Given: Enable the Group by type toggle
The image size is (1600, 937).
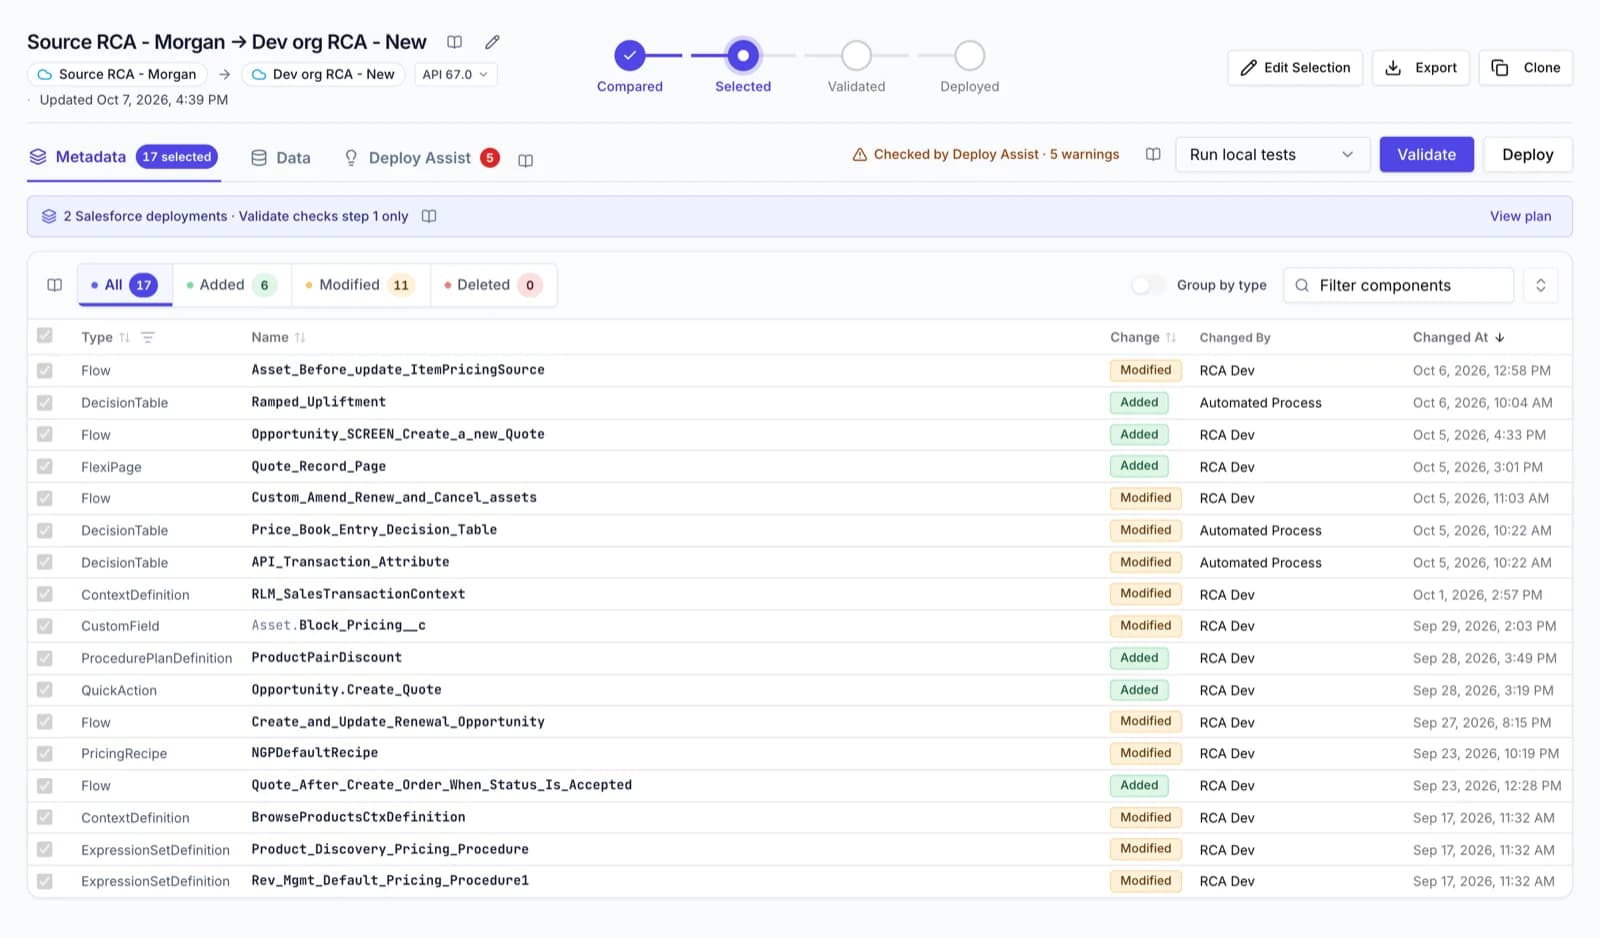Looking at the screenshot, I should 1148,285.
